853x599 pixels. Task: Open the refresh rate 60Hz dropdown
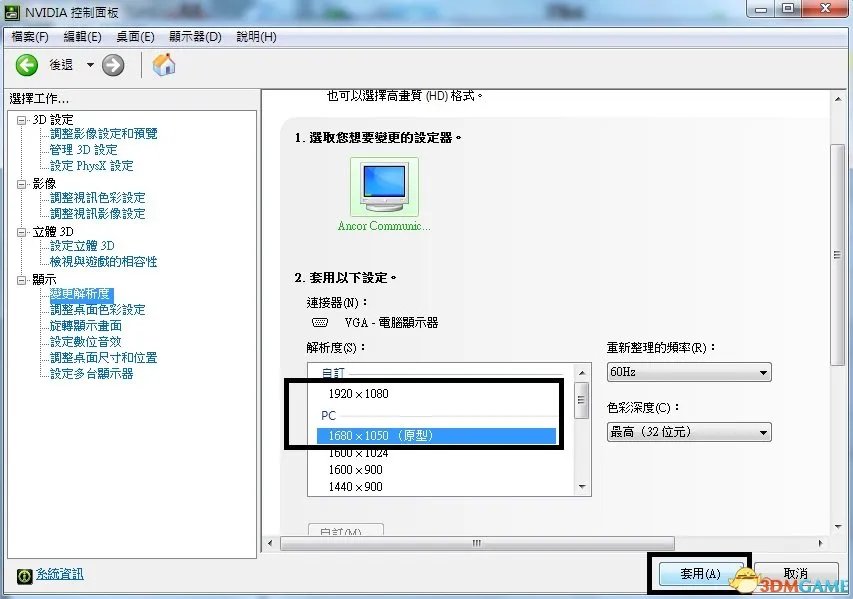pos(689,372)
